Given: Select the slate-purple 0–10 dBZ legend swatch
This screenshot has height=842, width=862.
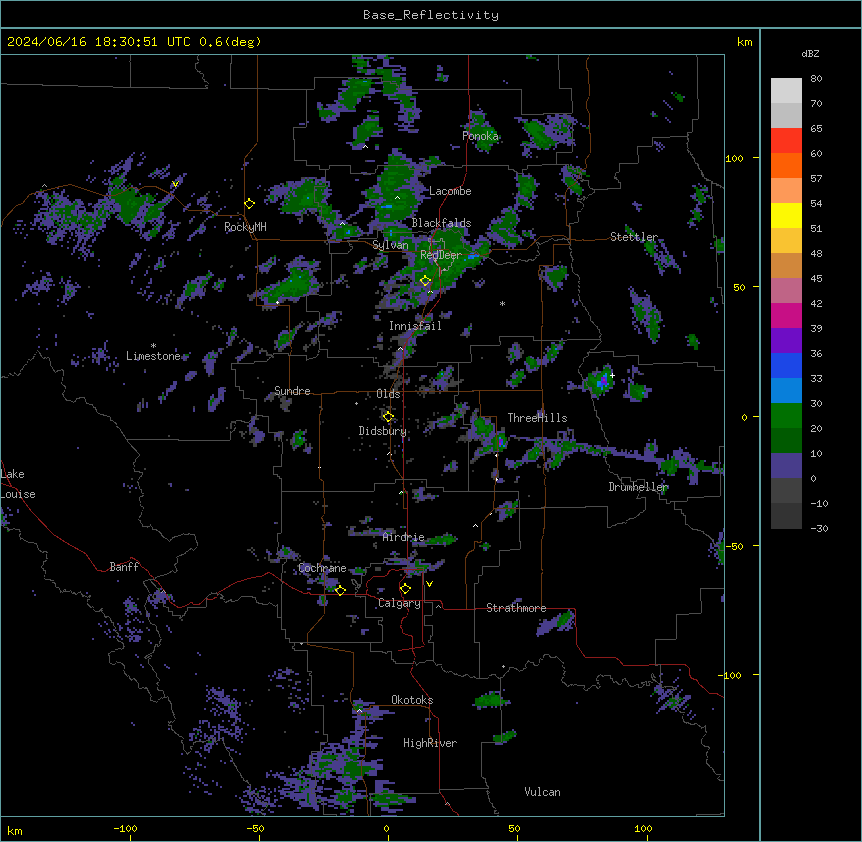Looking at the screenshot, I should pyautogui.click(x=786, y=466).
